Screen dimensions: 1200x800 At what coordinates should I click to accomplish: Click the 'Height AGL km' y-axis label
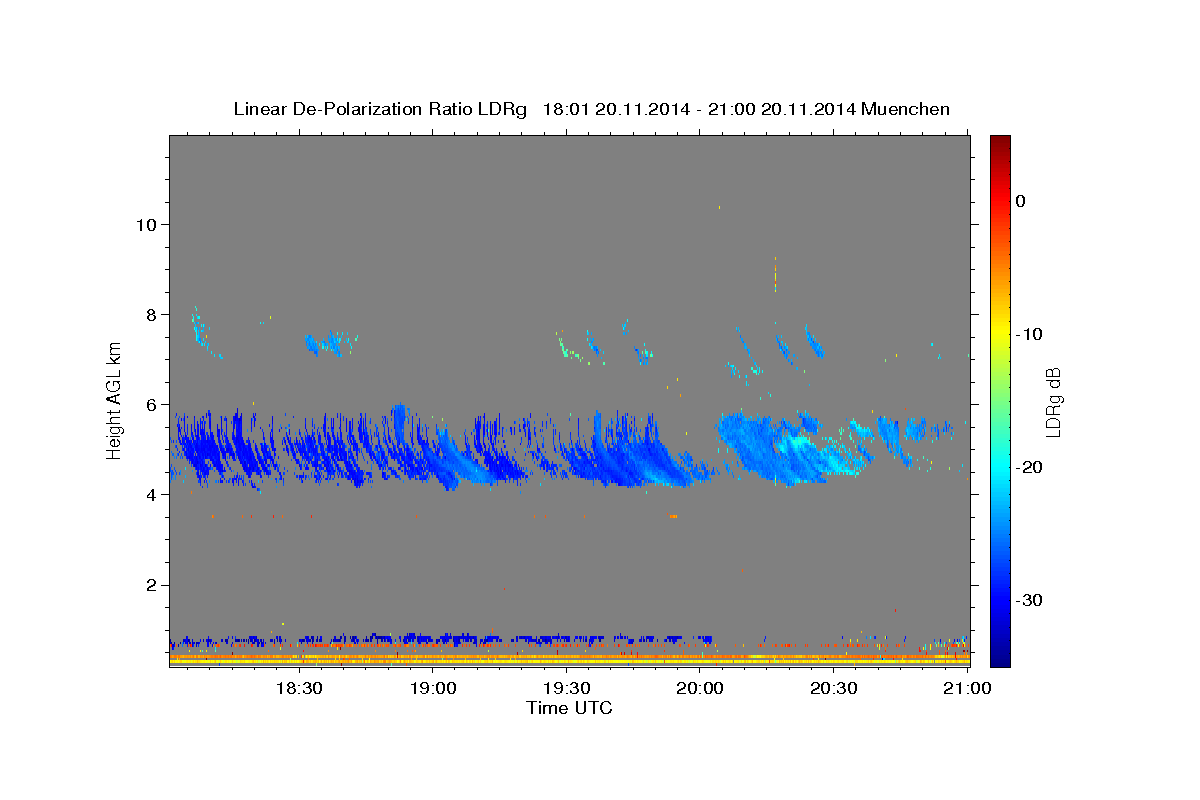[114, 400]
